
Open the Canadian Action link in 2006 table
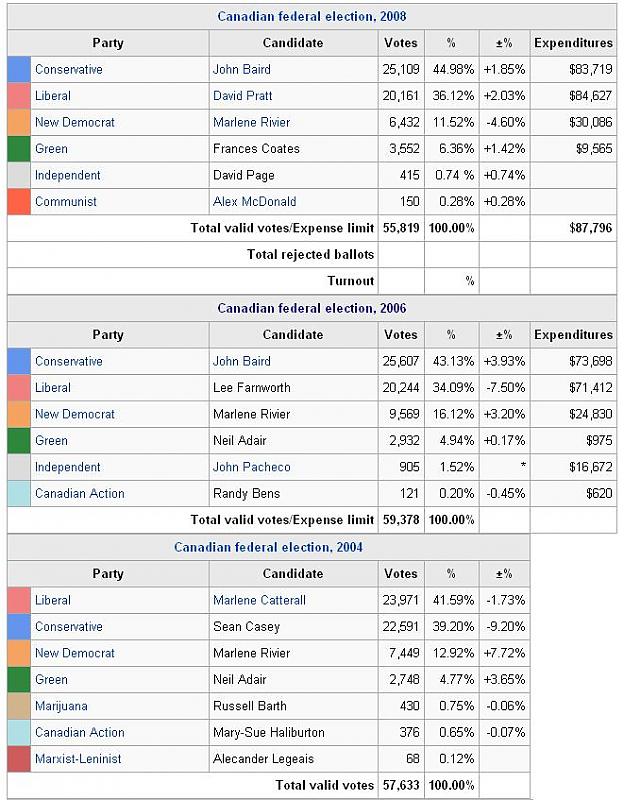coord(80,494)
